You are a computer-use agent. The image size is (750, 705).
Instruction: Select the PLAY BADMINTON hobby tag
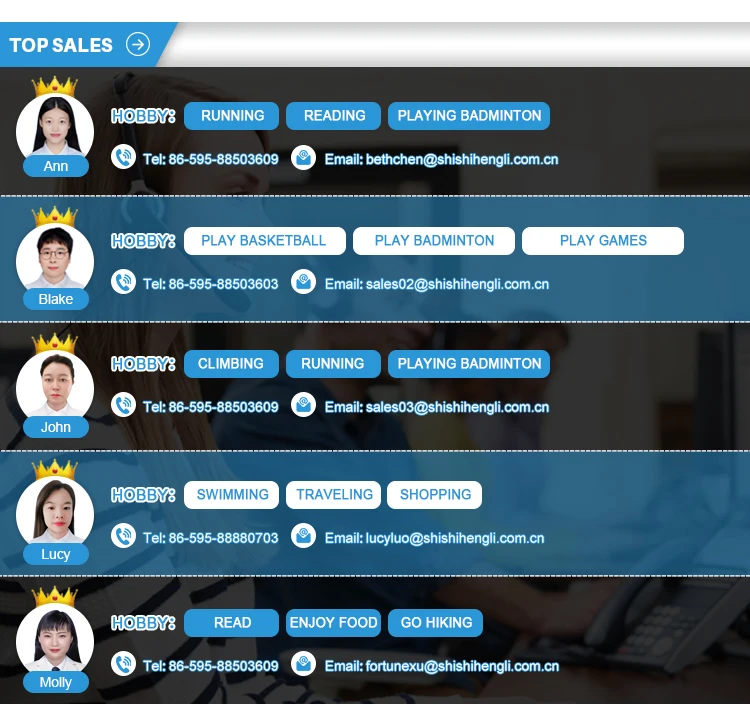point(434,241)
